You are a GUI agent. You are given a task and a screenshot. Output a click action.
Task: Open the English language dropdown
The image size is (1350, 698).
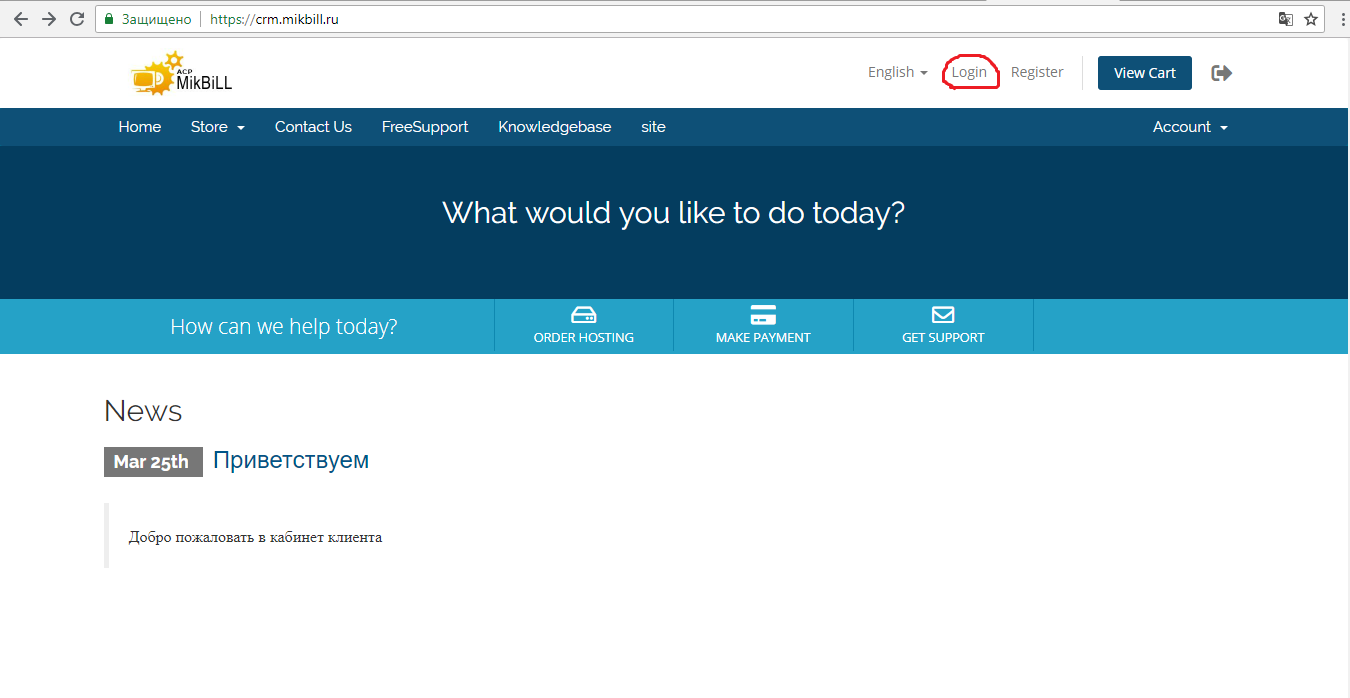click(897, 72)
